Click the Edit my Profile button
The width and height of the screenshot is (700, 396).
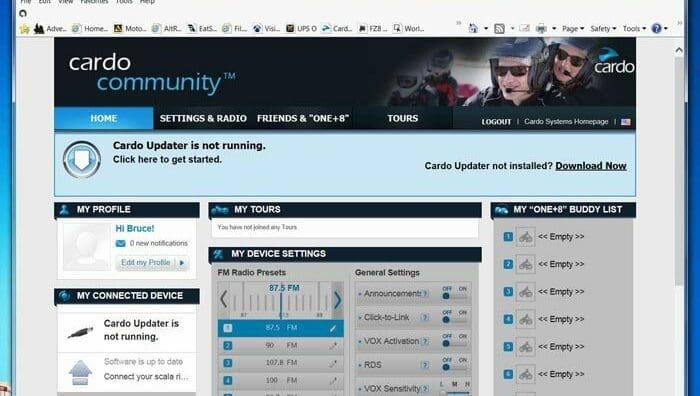tap(152, 263)
